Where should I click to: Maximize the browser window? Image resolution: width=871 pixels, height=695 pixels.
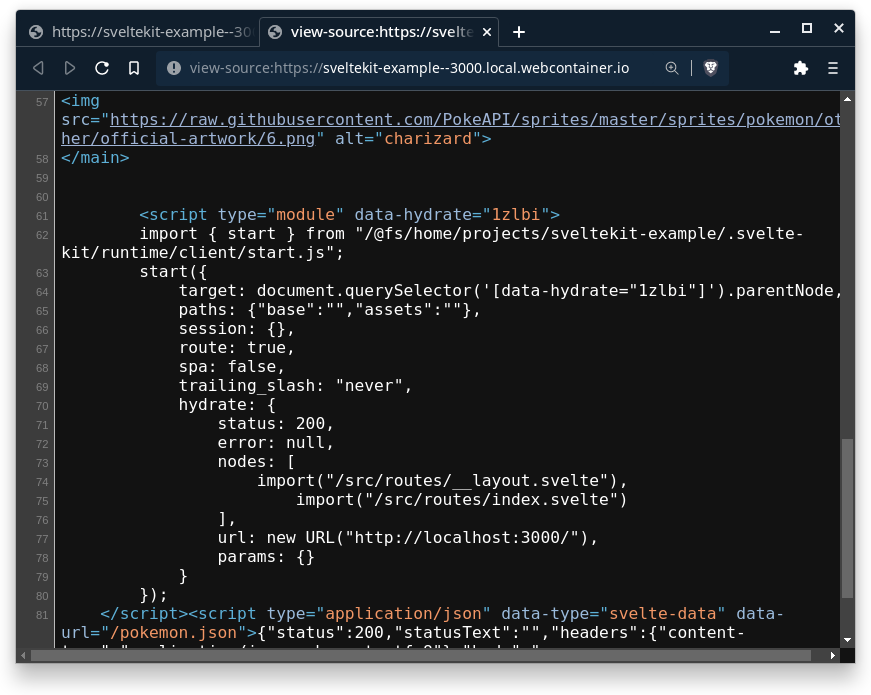click(x=807, y=28)
